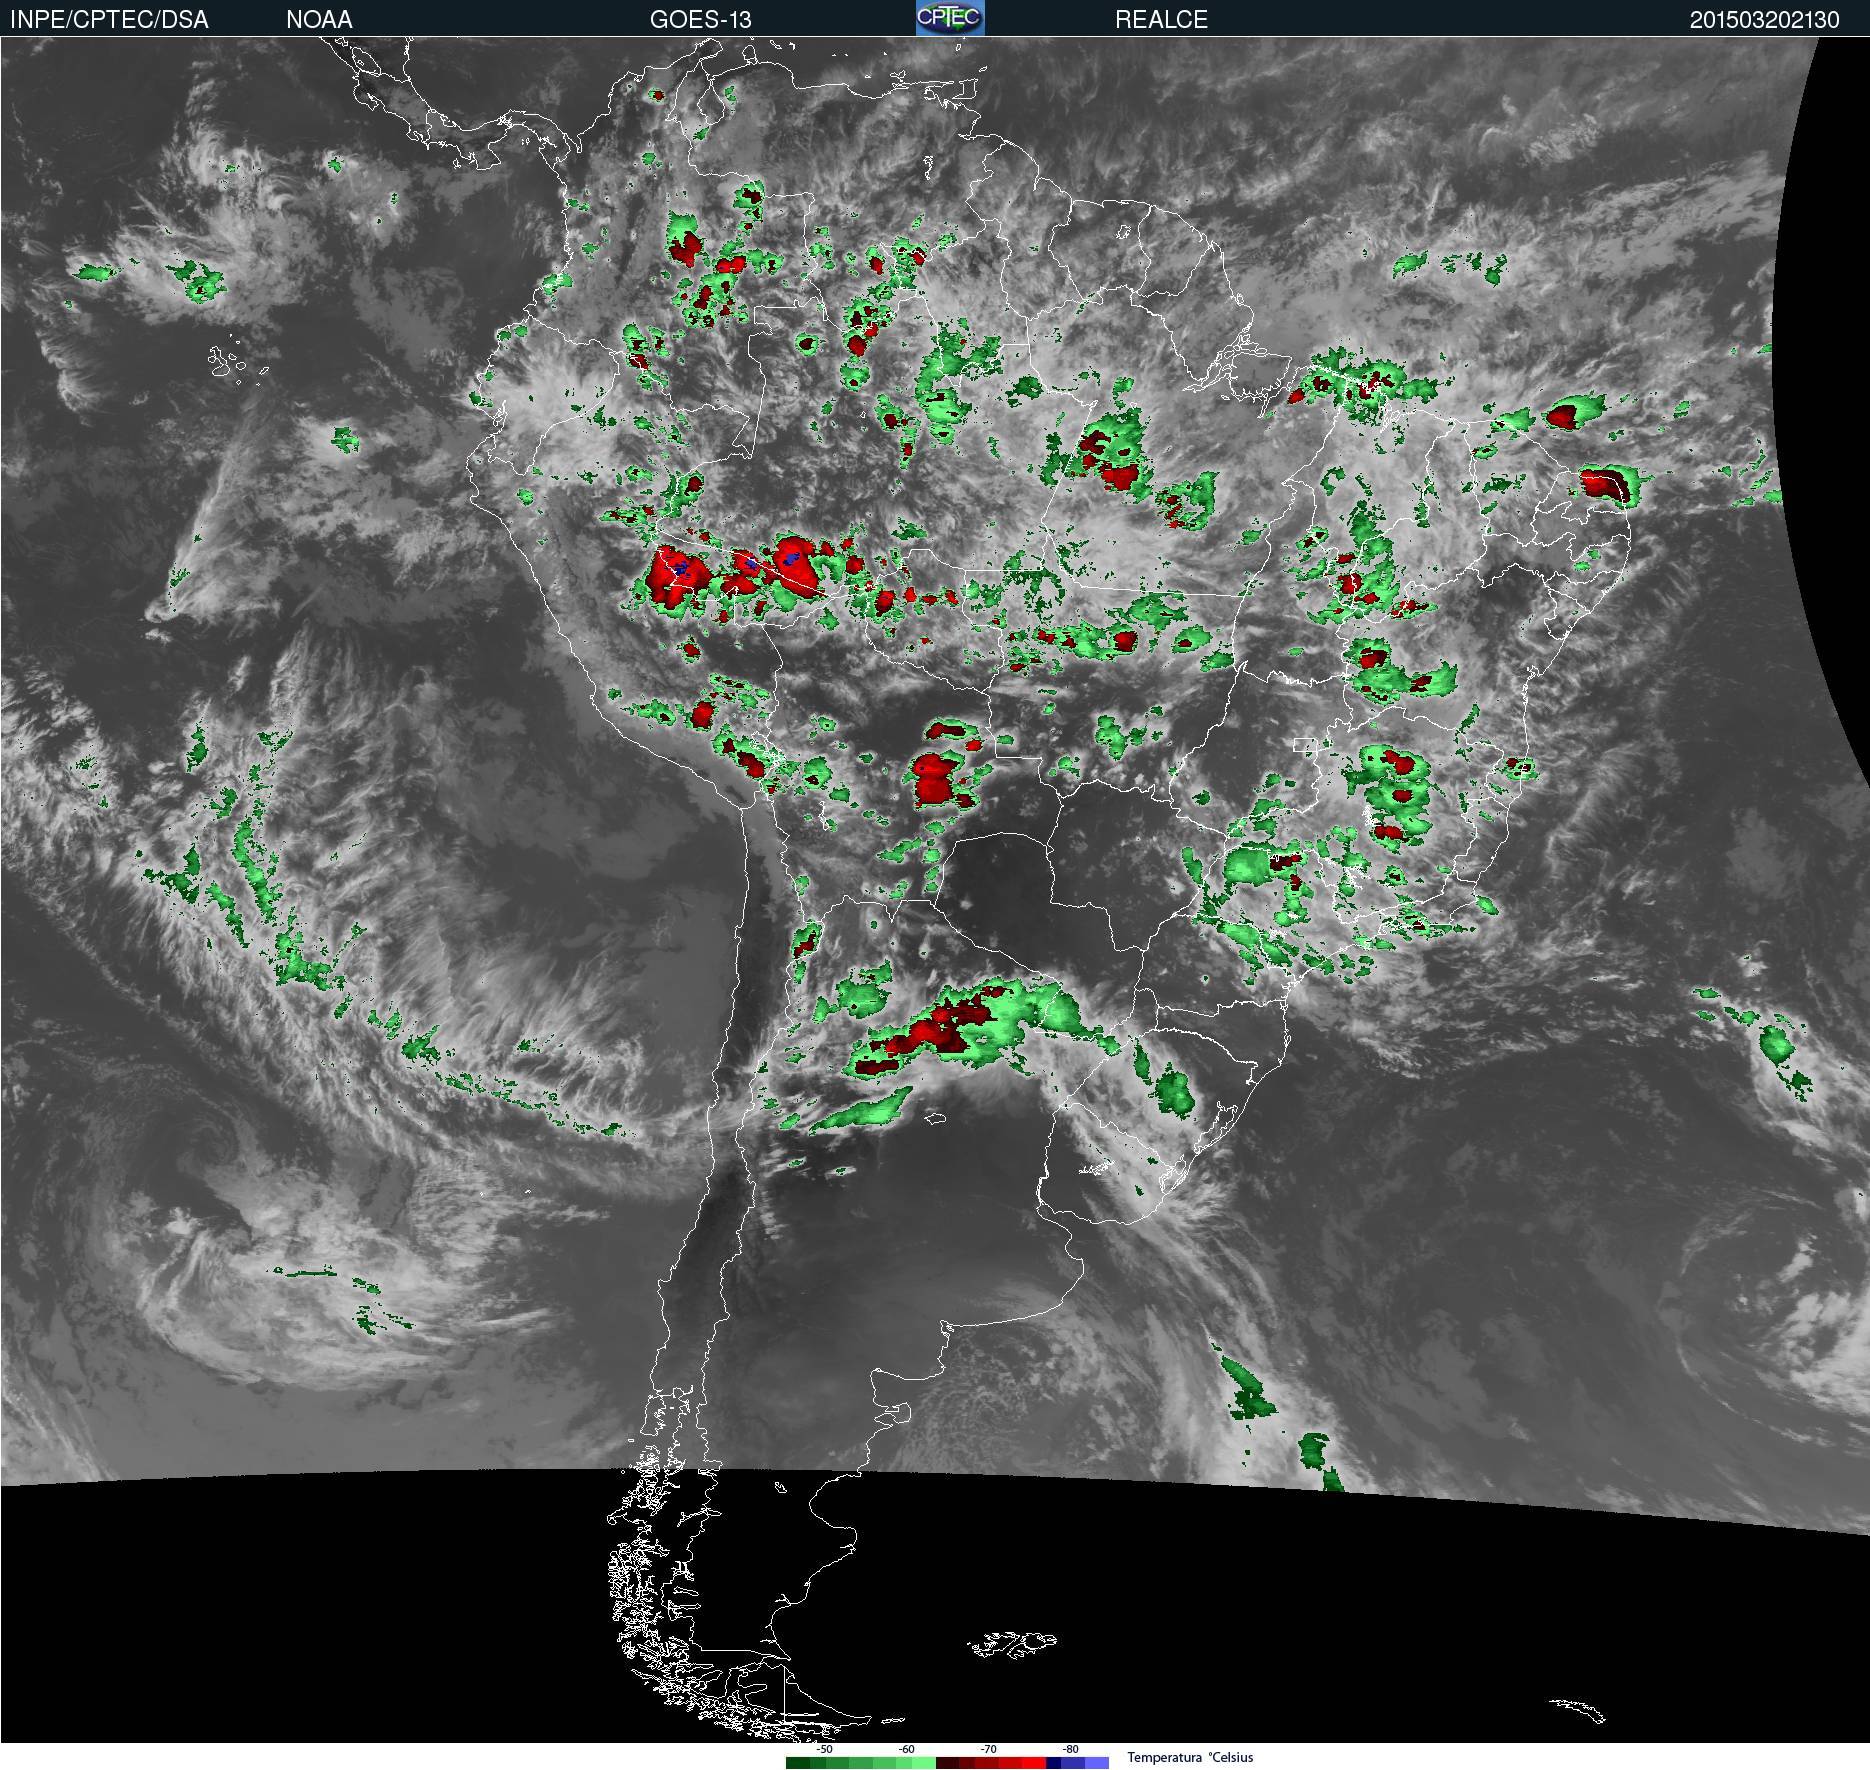Click the darkest green swatch in the legend
The width and height of the screenshot is (1870, 1770).
(x=798, y=1763)
